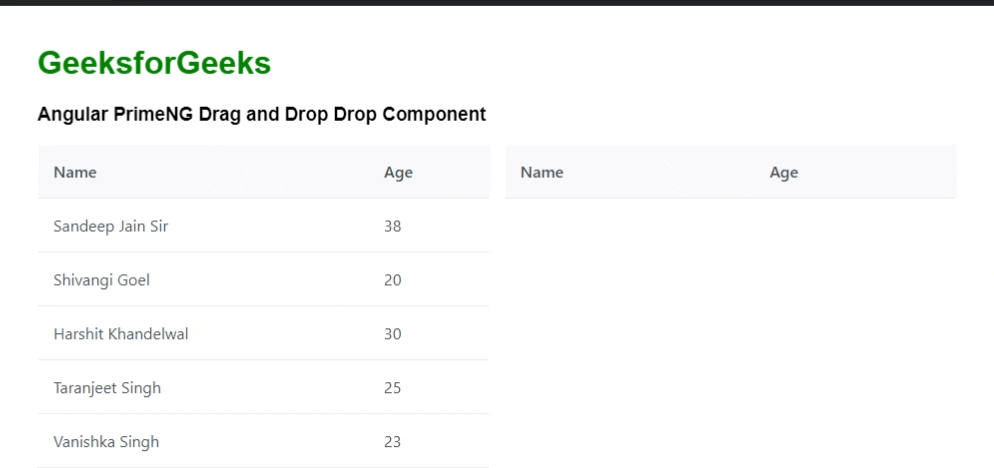Click the GeeksforGeeks green heading
Image resolution: width=994 pixels, height=468 pixels.
tap(154, 63)
